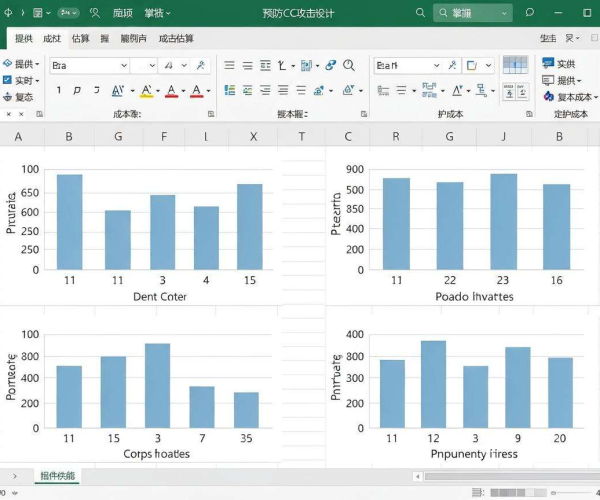Click the blue-green left align list icon

coord(230,91)
